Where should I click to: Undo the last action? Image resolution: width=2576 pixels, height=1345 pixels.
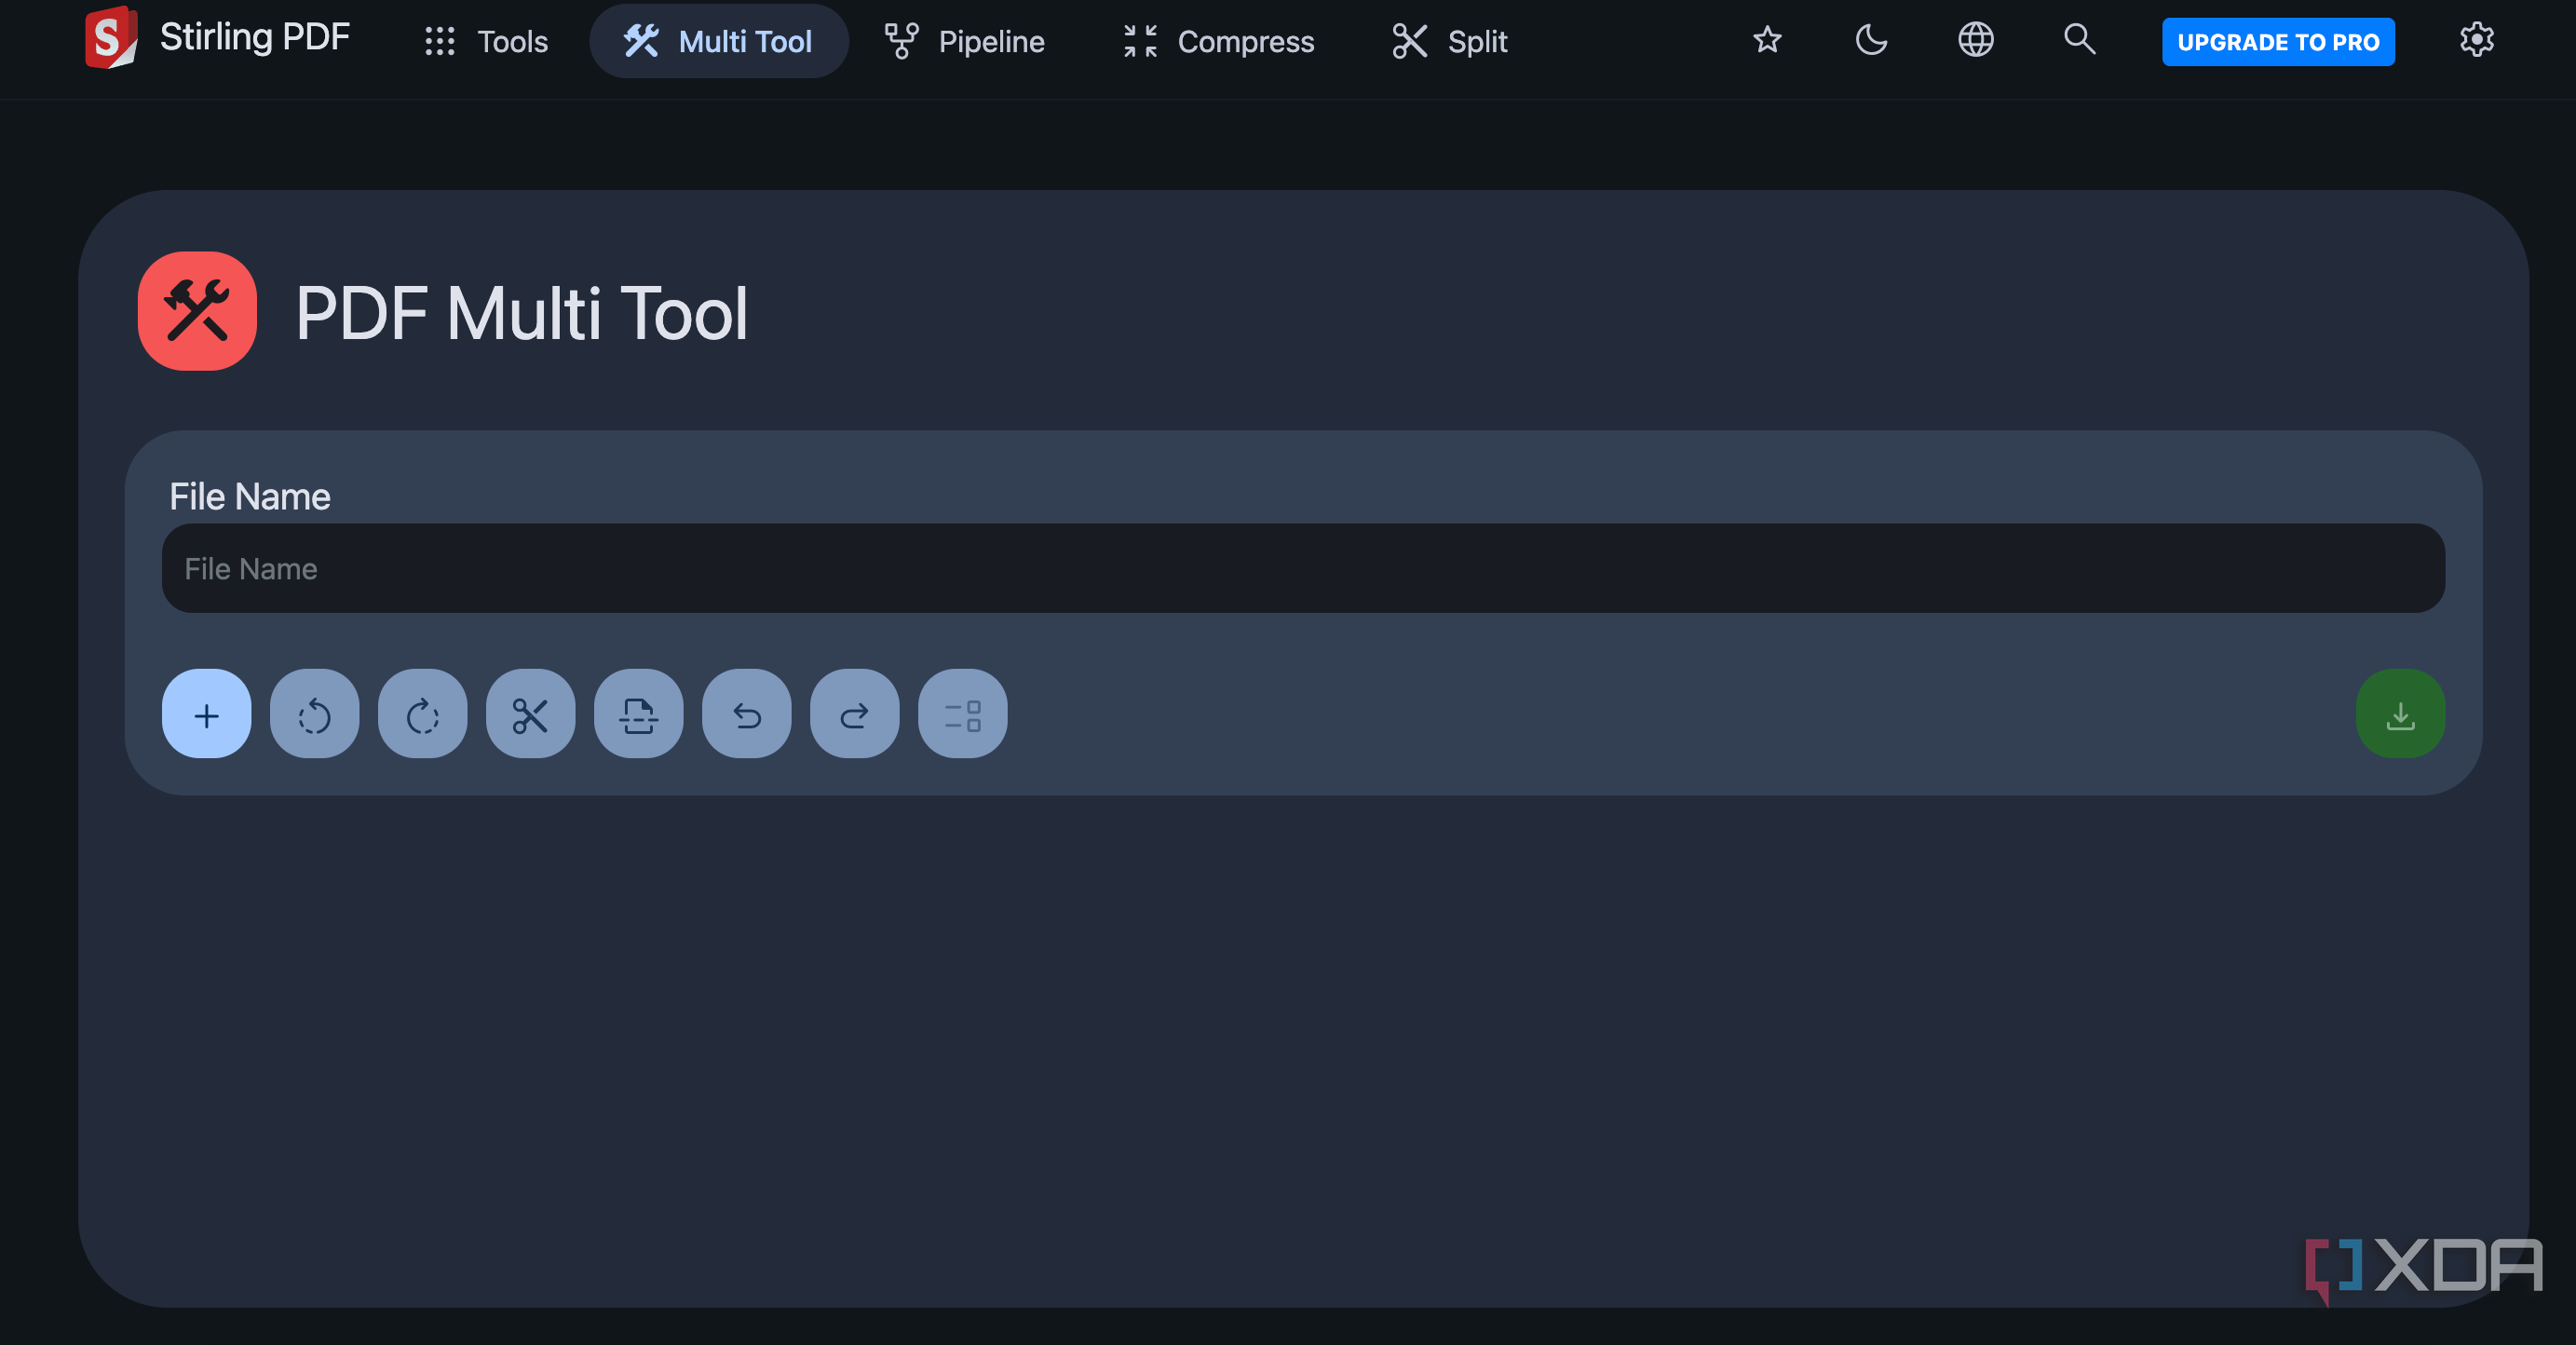[746, 714]
